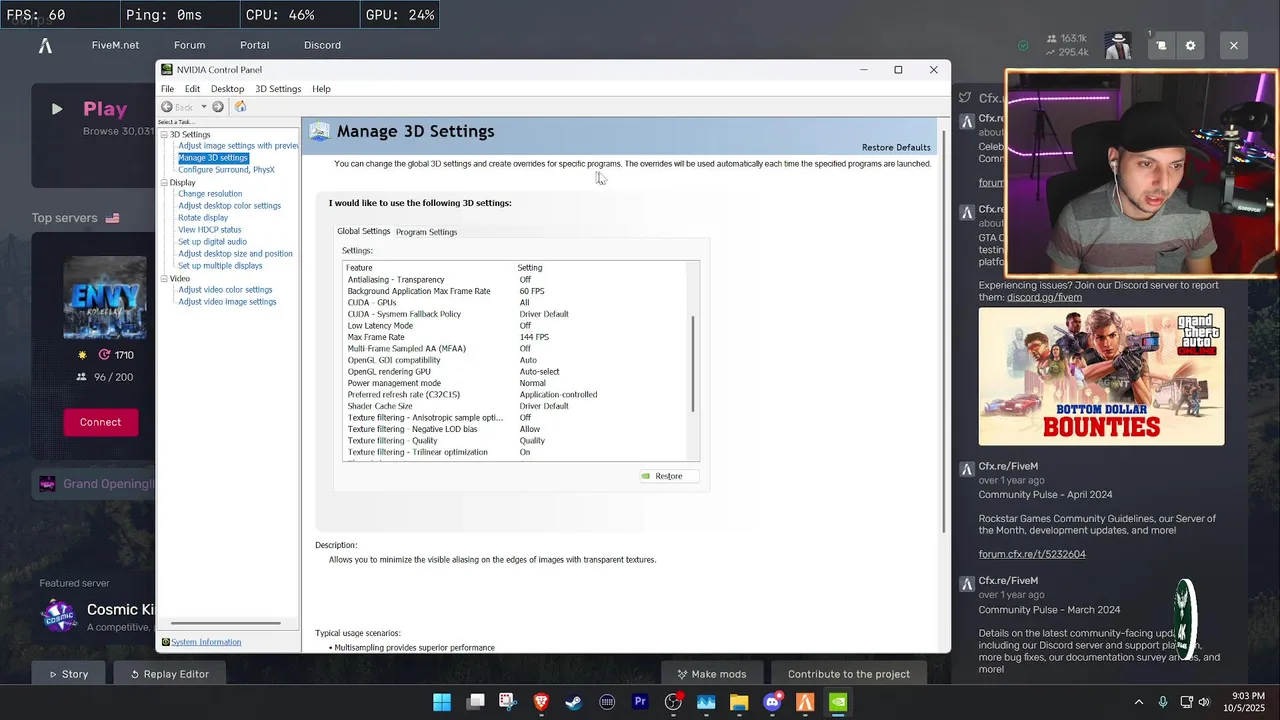The image size is (1280, 720).
Task: Open discord.gg/fivem link
Action: 1044,297
